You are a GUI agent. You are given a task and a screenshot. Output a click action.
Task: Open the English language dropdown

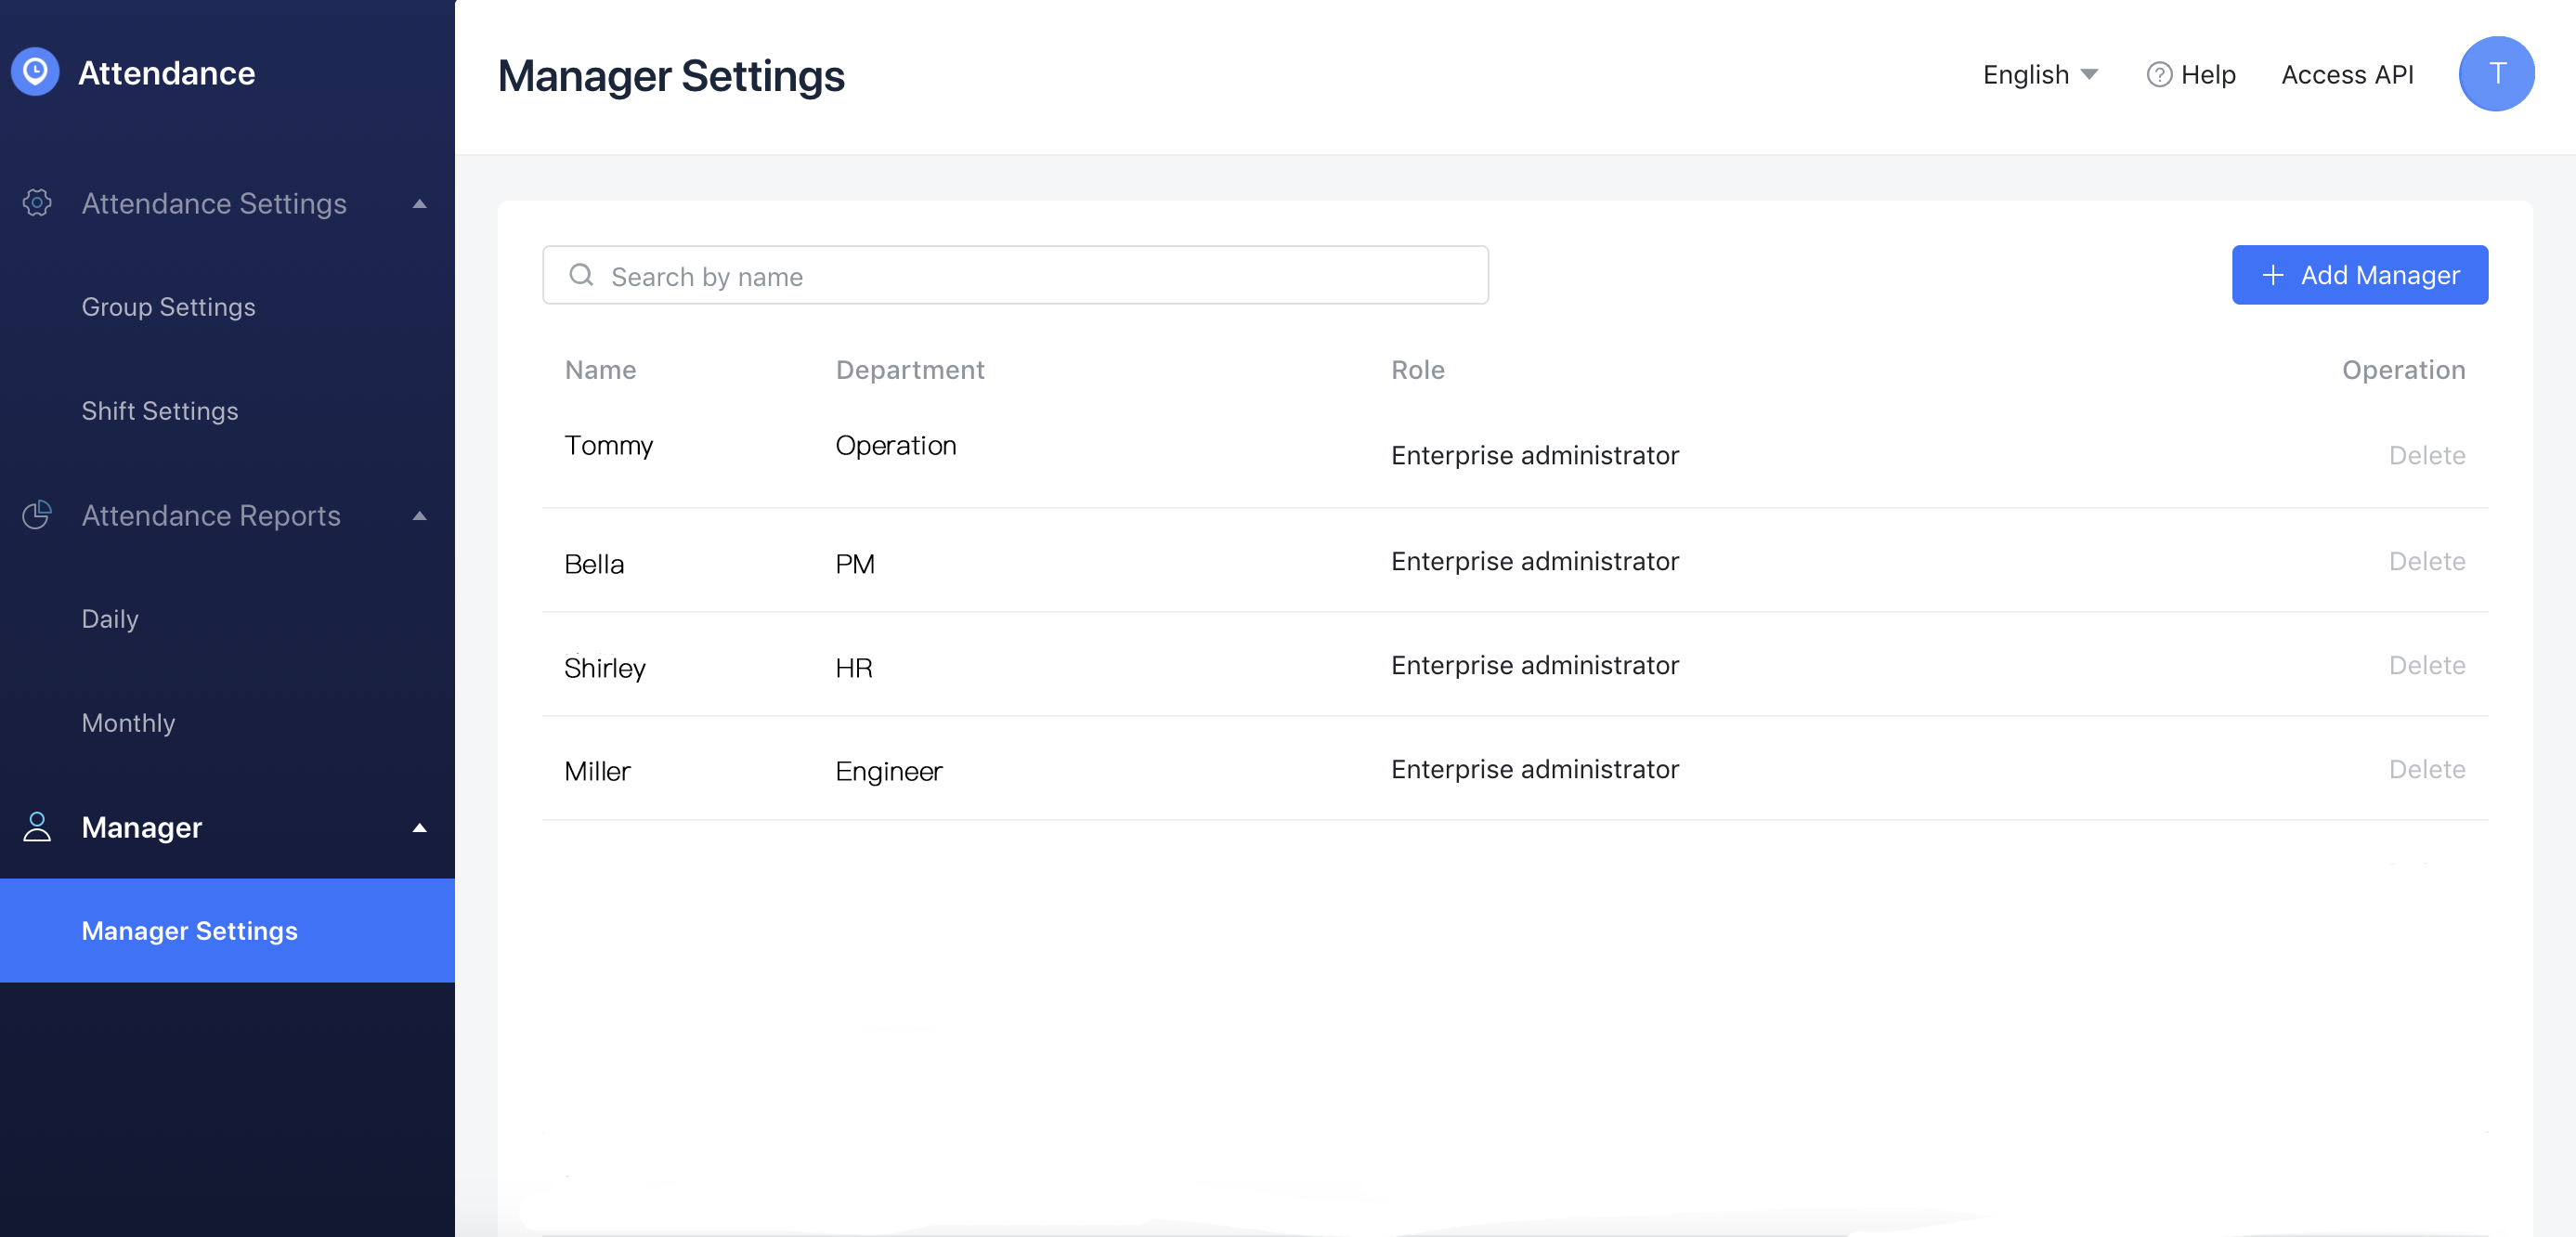point(2040,75)
